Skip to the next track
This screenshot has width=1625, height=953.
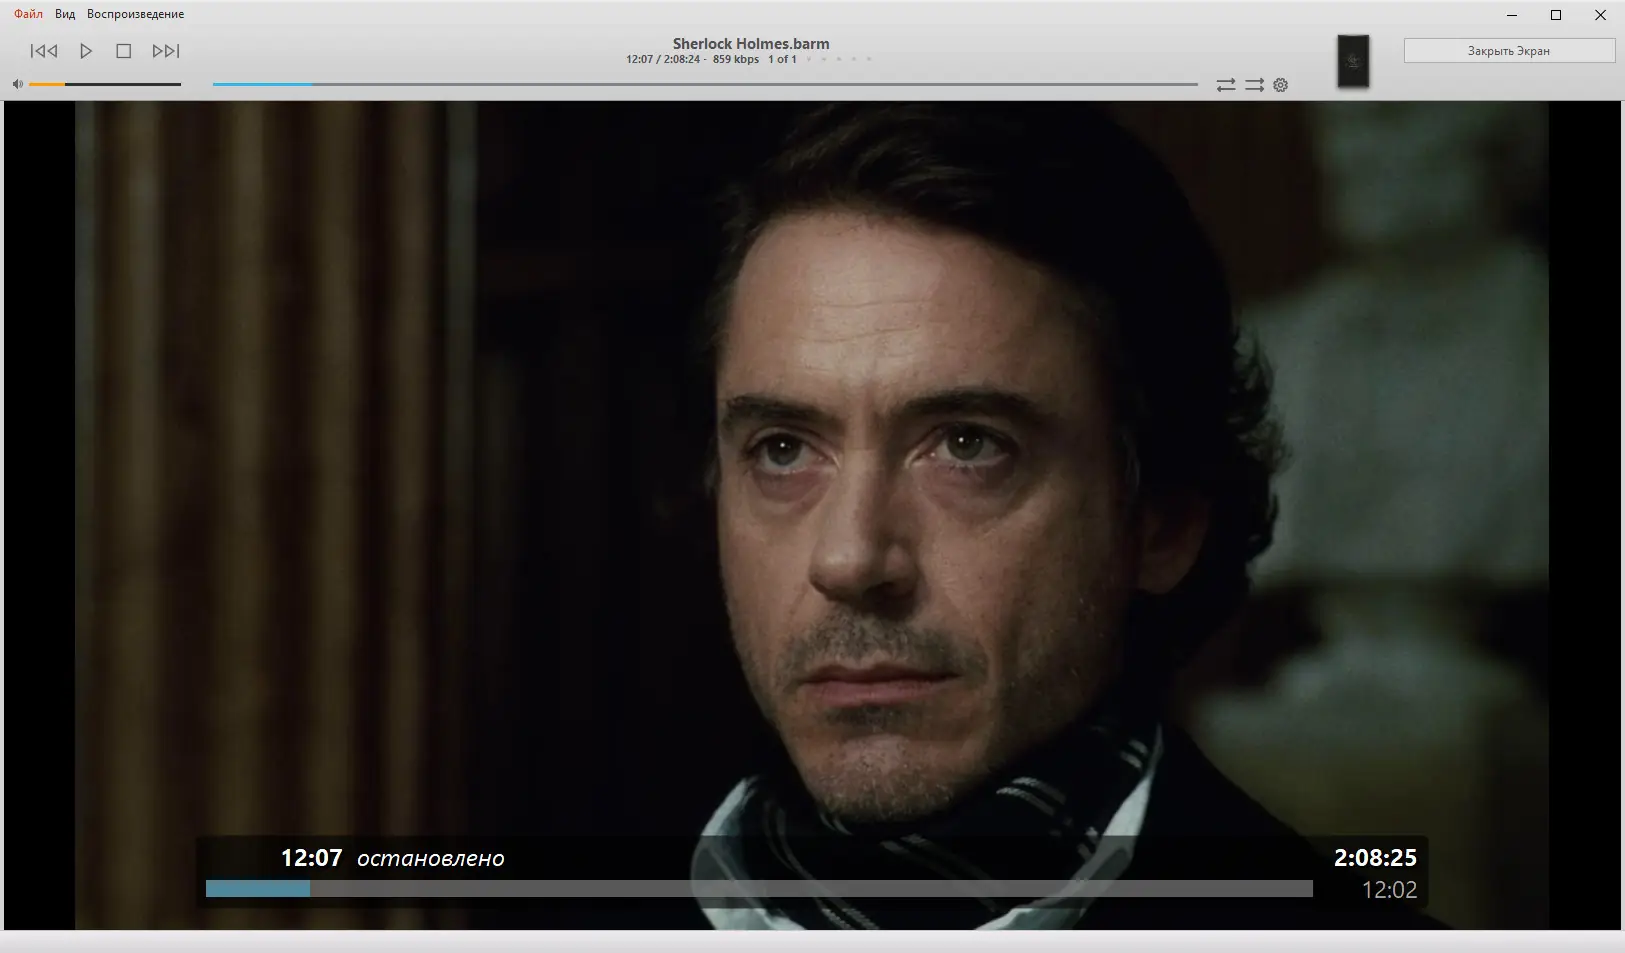(166, 51)
